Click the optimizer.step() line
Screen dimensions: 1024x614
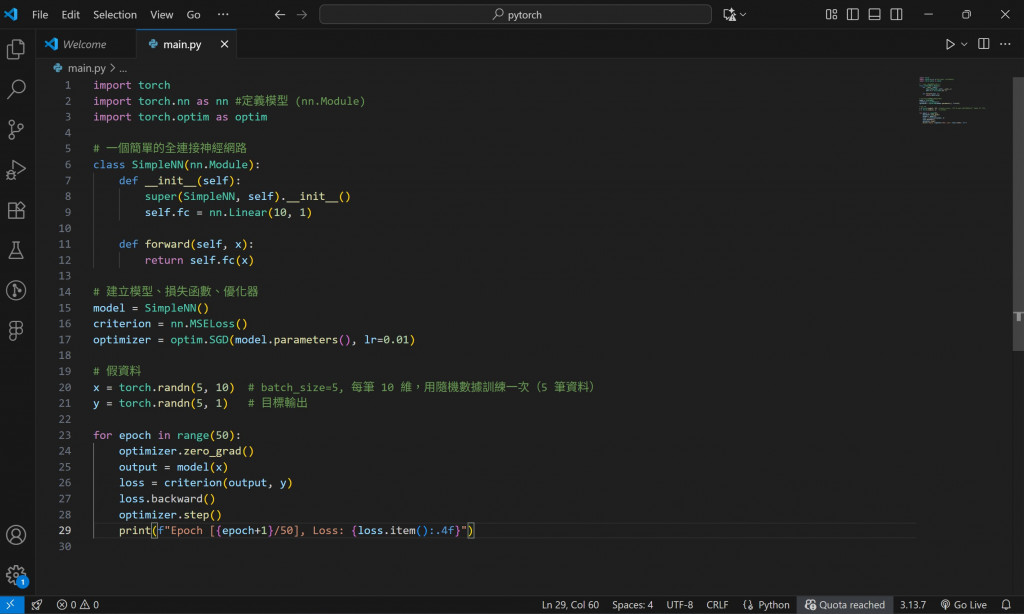pyautogui.click(x=170, y=515)
